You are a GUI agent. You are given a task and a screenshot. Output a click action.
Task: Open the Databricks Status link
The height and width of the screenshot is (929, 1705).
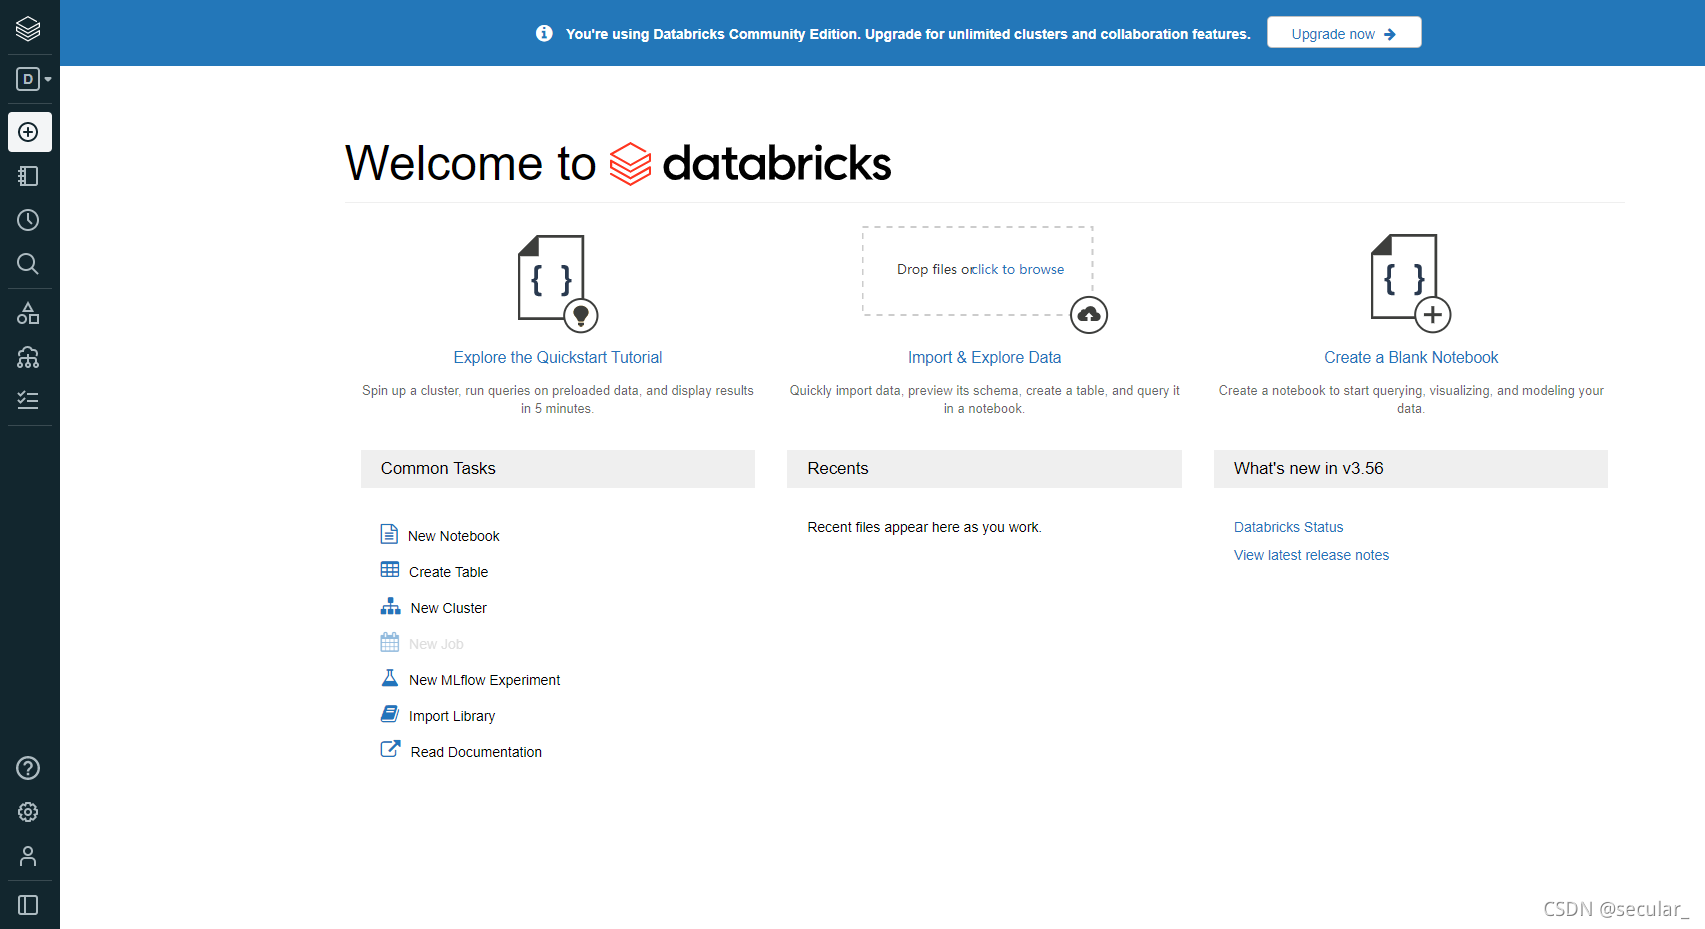coord(1288,527)
